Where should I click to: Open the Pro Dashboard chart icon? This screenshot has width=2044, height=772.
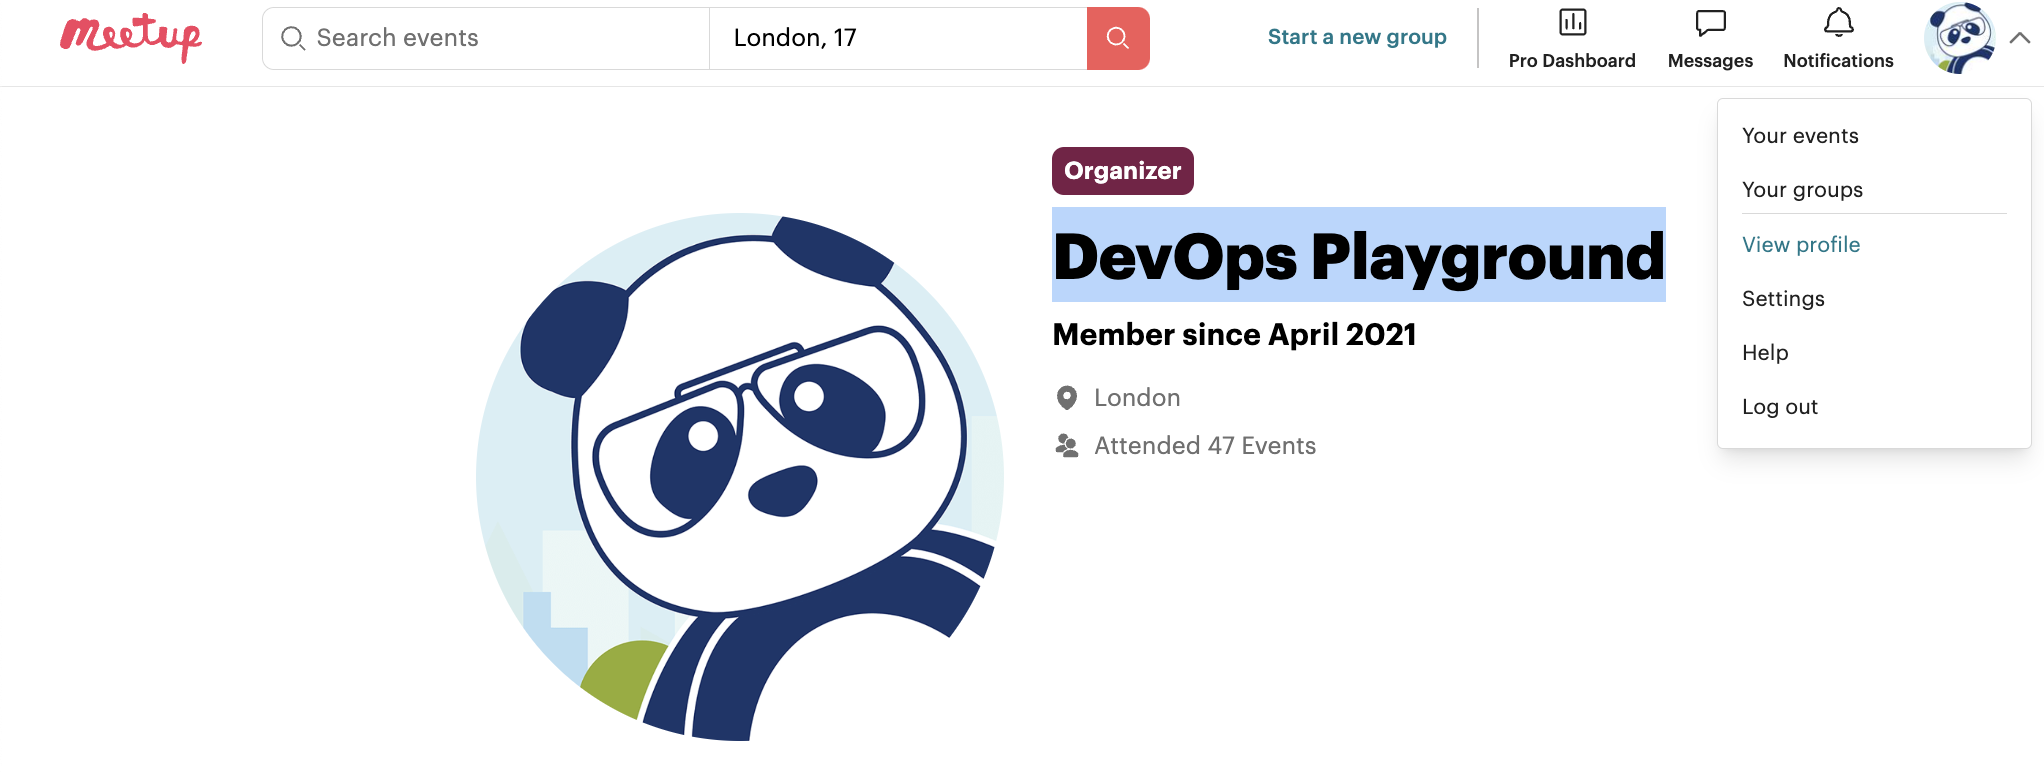pos(1572,22)
